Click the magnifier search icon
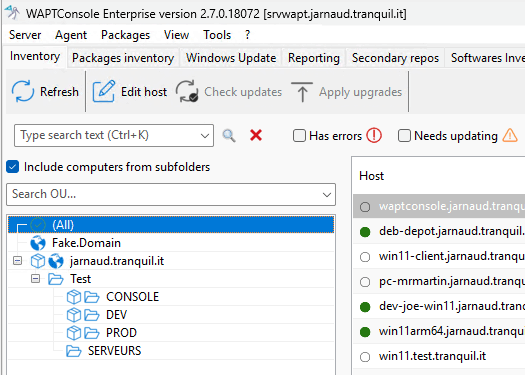 (229, 136)
